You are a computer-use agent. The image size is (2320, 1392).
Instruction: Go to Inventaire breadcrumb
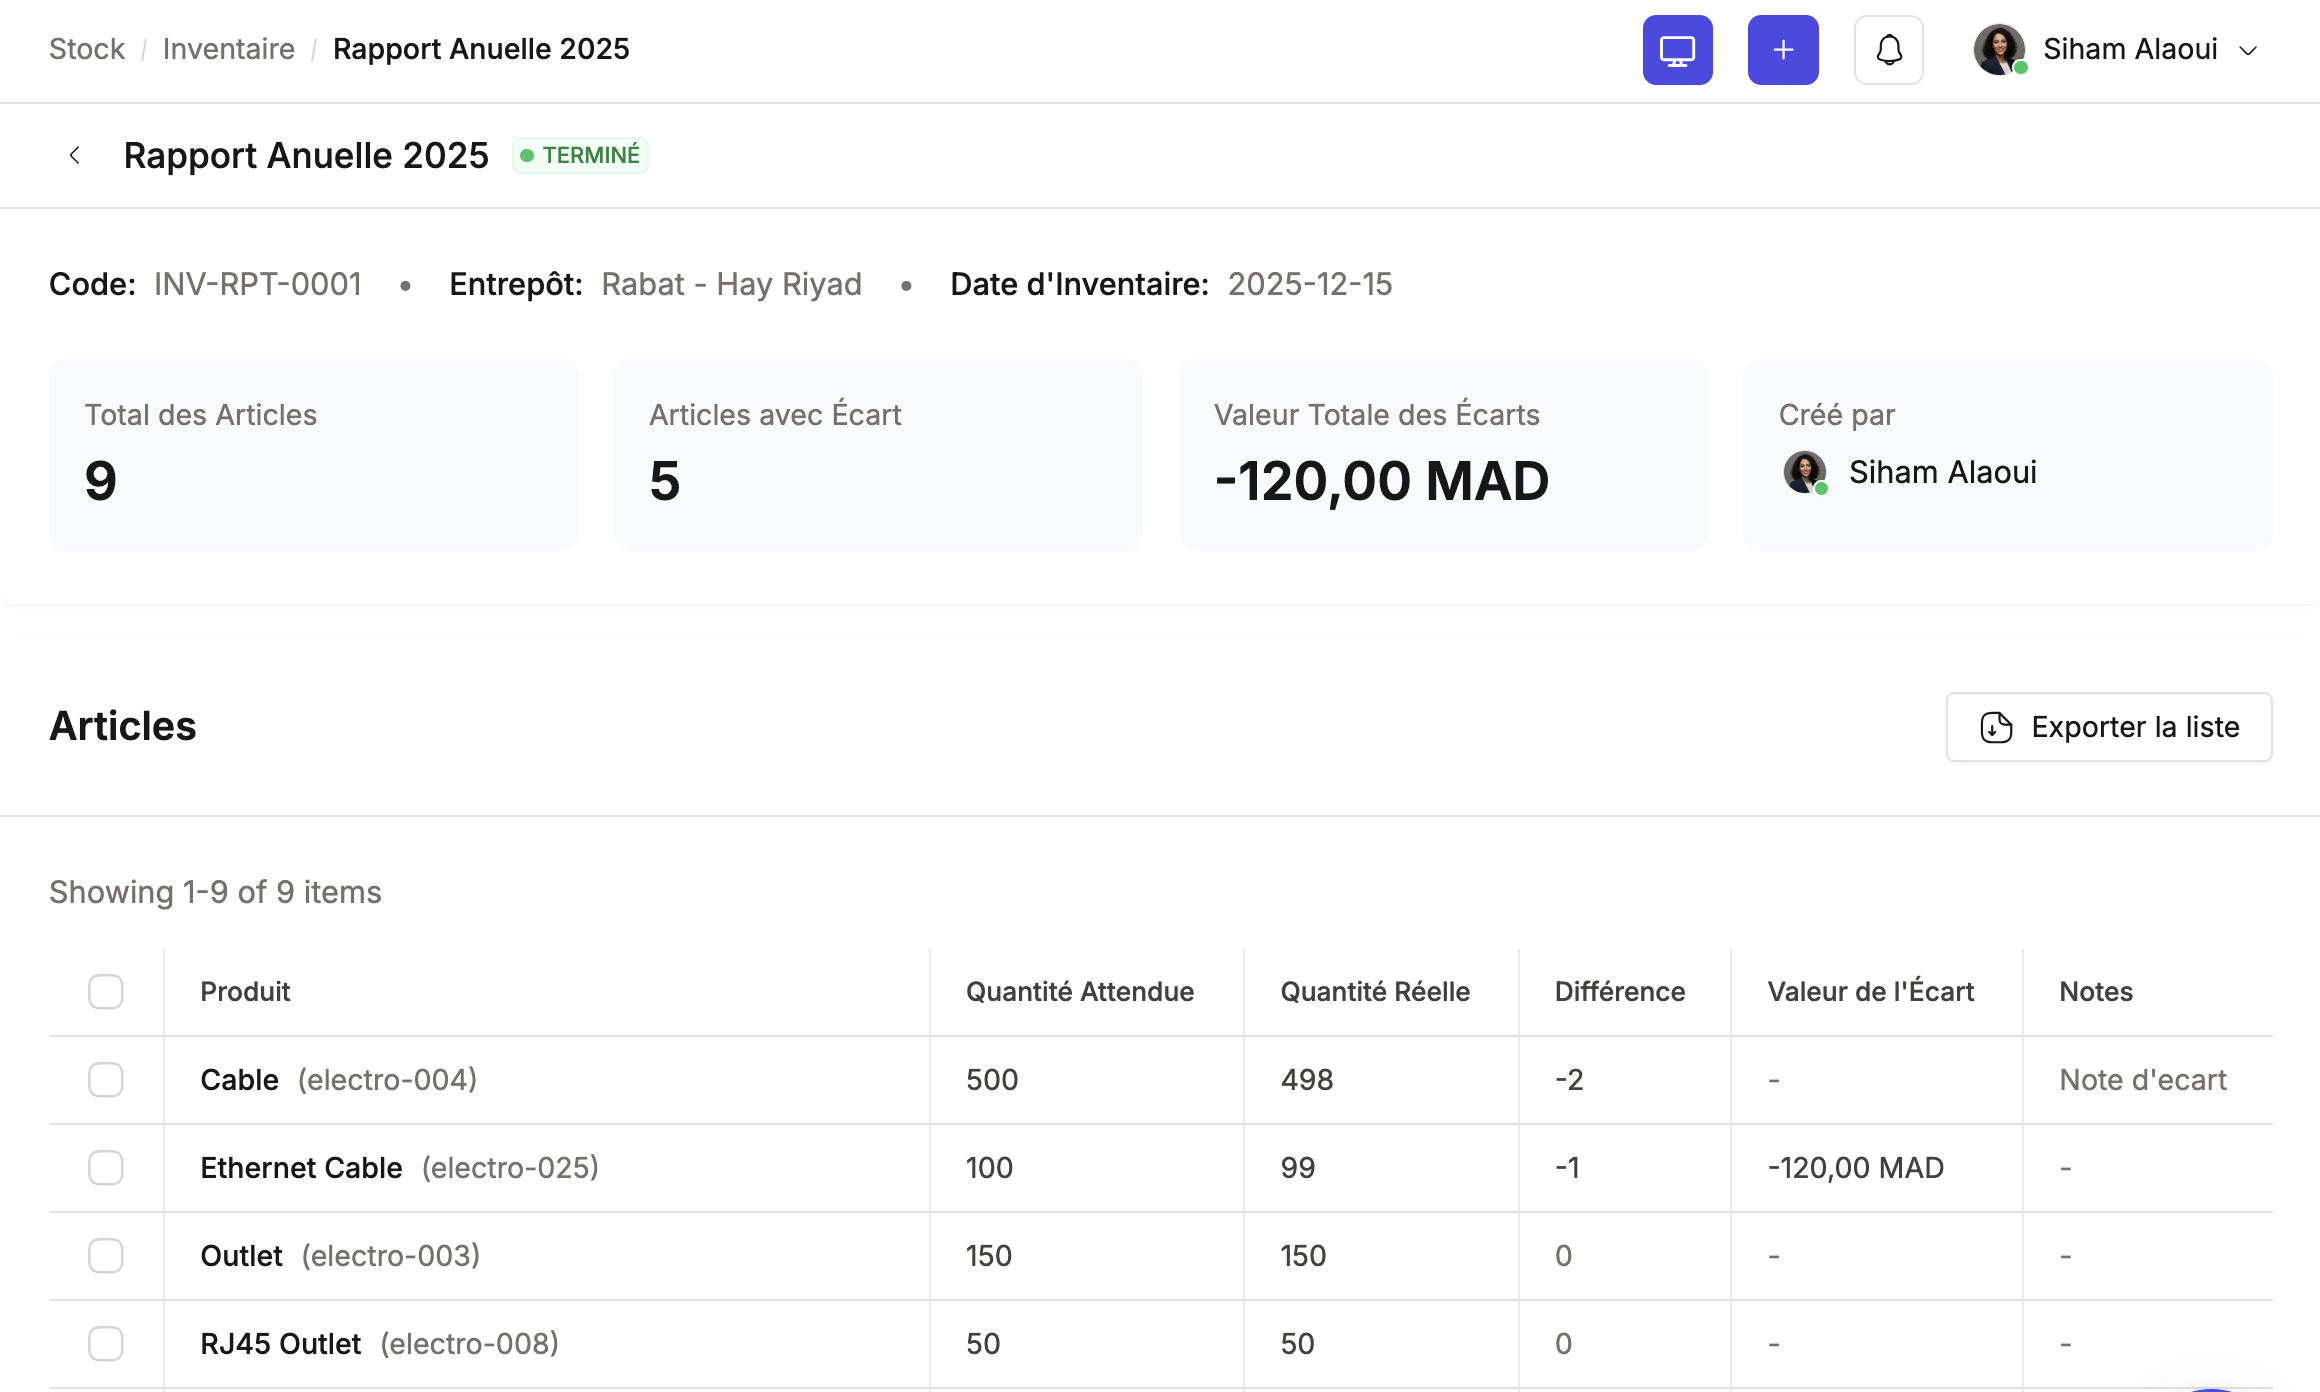(x=229, y=49)
